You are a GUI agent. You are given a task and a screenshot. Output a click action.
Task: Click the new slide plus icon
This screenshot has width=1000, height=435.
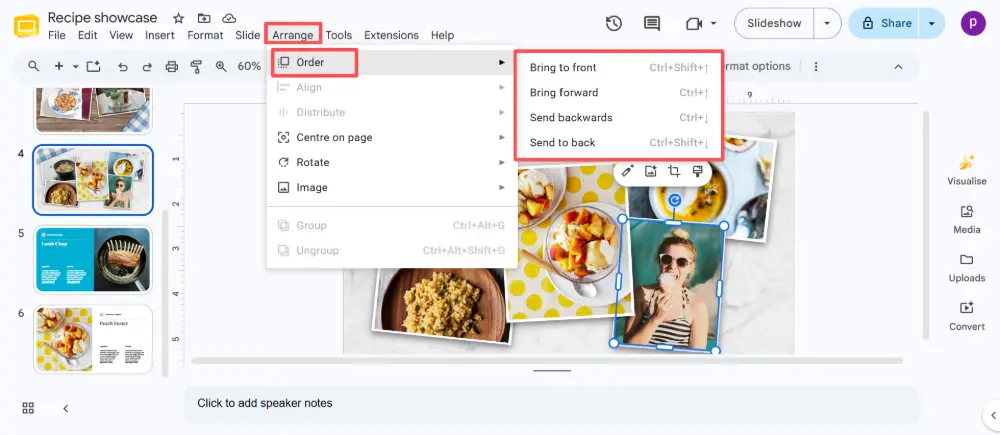[59, 66]
